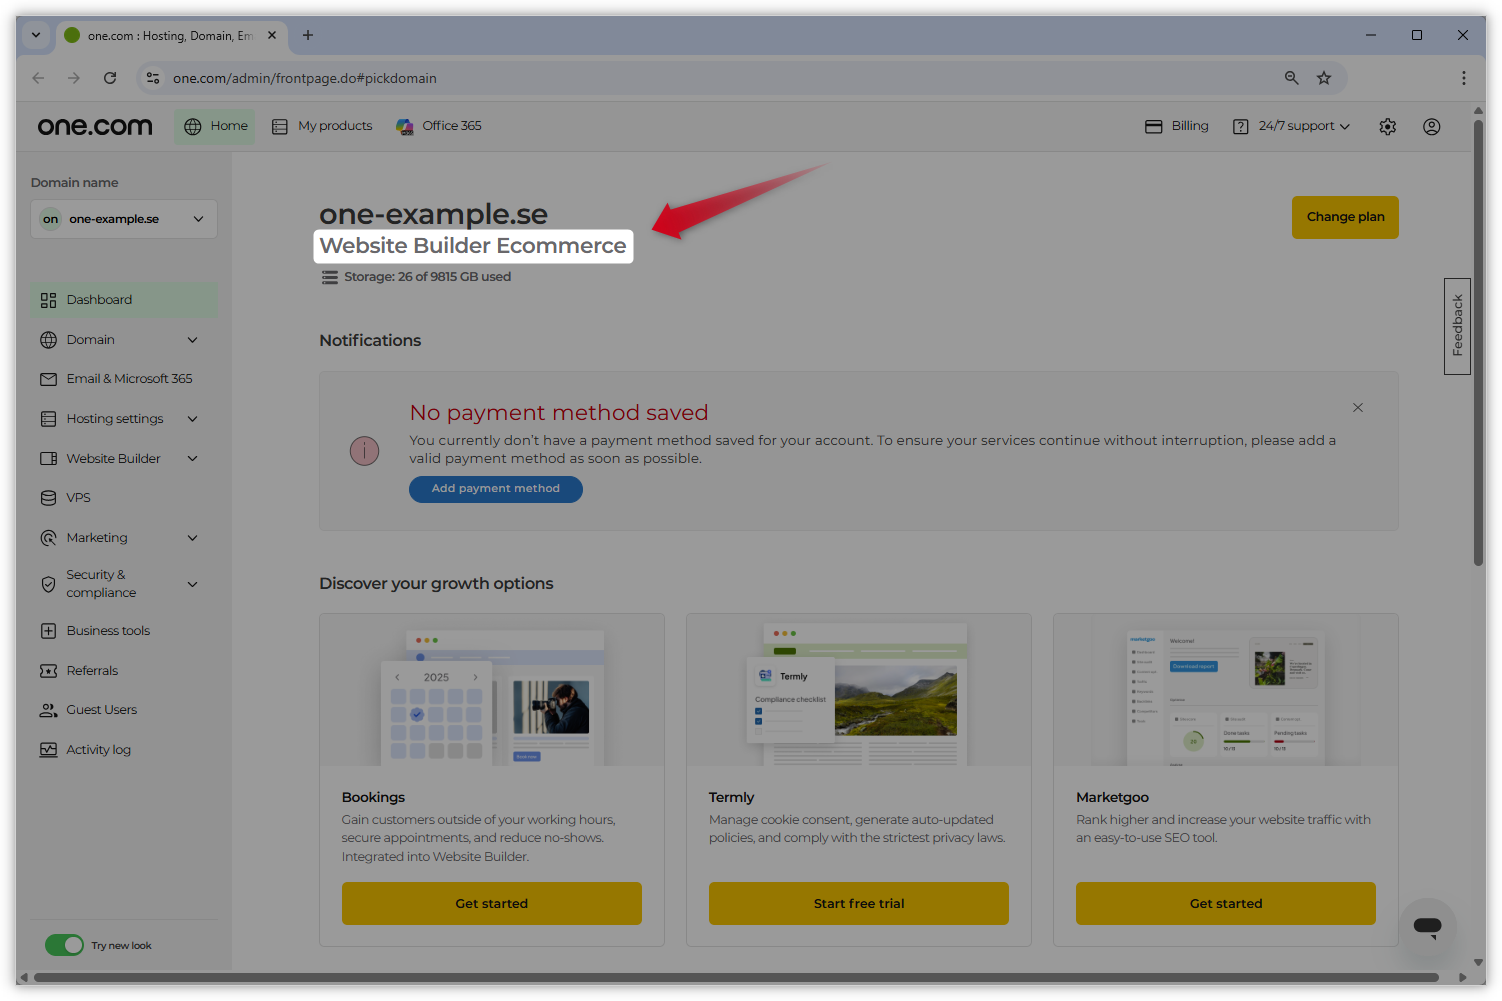
Task: Open Billing in top navigation
Action: point(1177,126)
